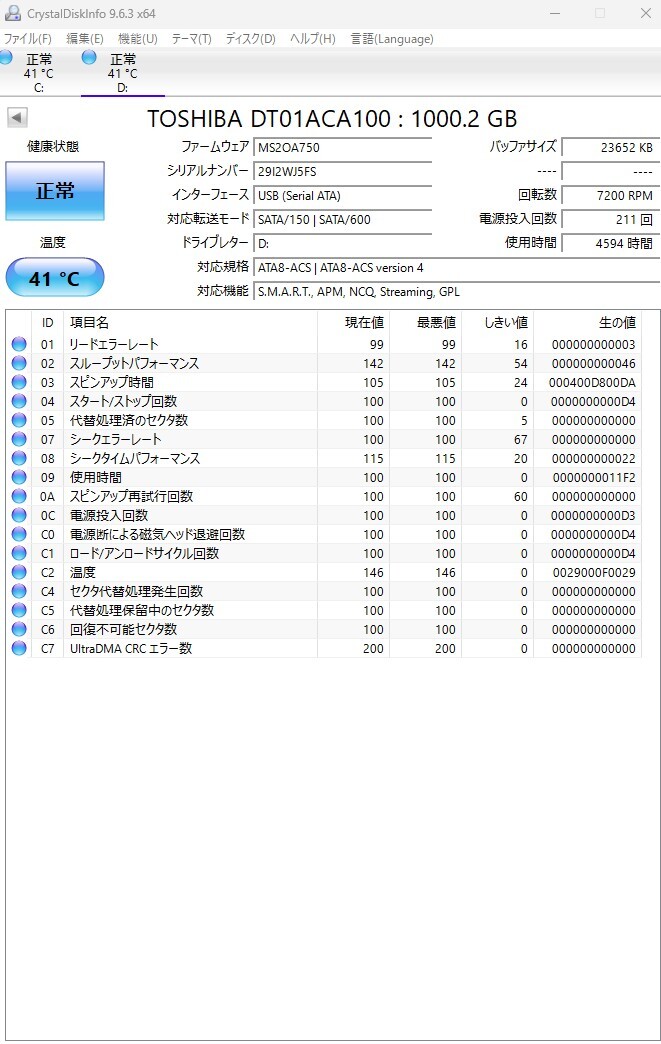The width and height of the screenshot is (661, 1044).
Task: Click the 生の値 column header
Action: pos(587,323)
